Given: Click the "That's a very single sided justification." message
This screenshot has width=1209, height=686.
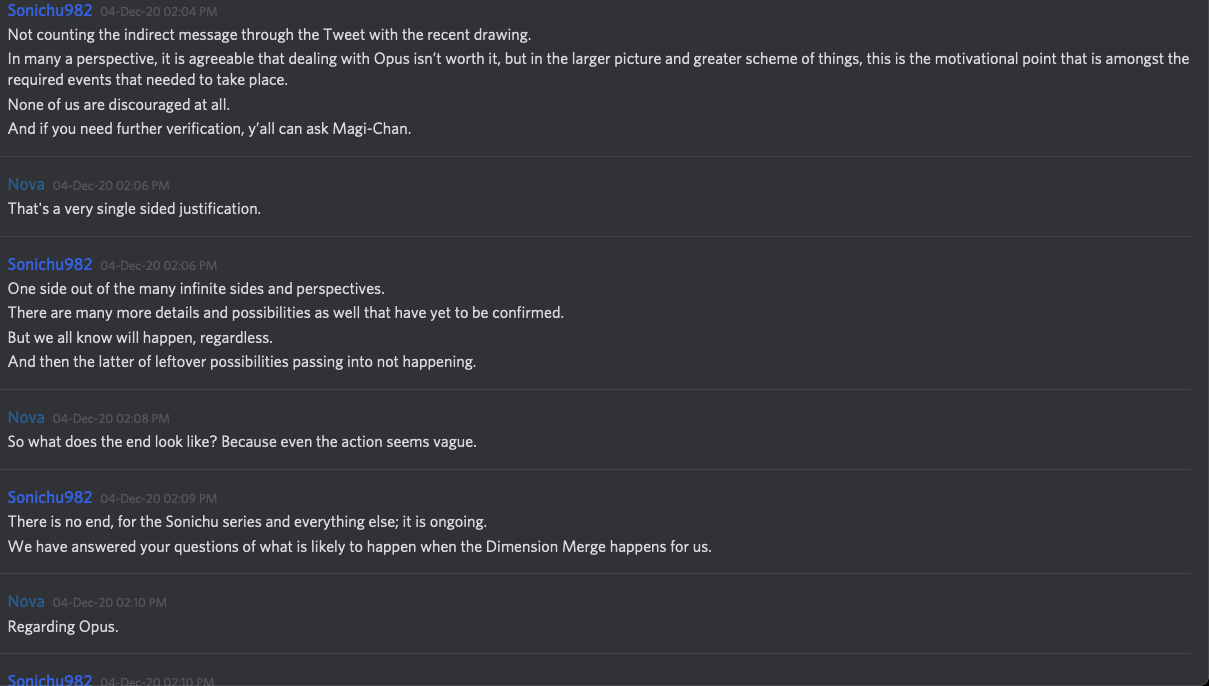Looking at the screenshot, I should coord(134,209).
